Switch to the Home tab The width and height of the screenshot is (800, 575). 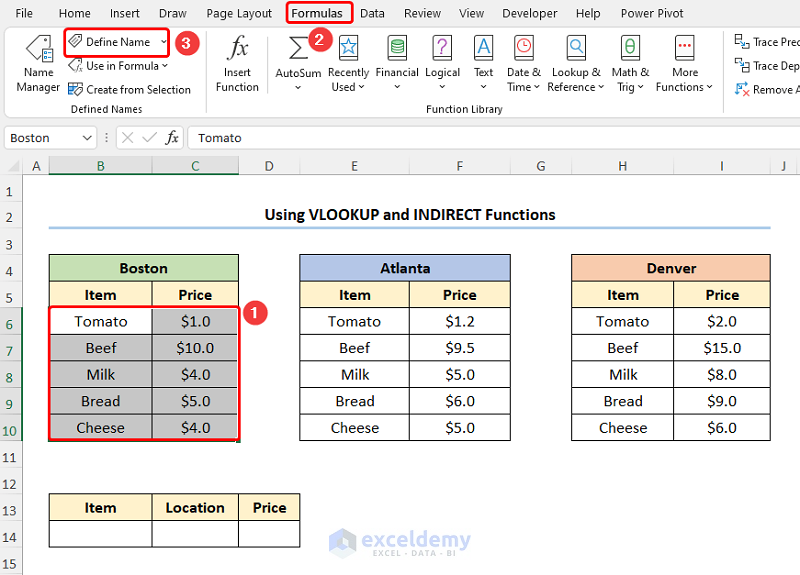pyautogui.click(x=74, y=13)
